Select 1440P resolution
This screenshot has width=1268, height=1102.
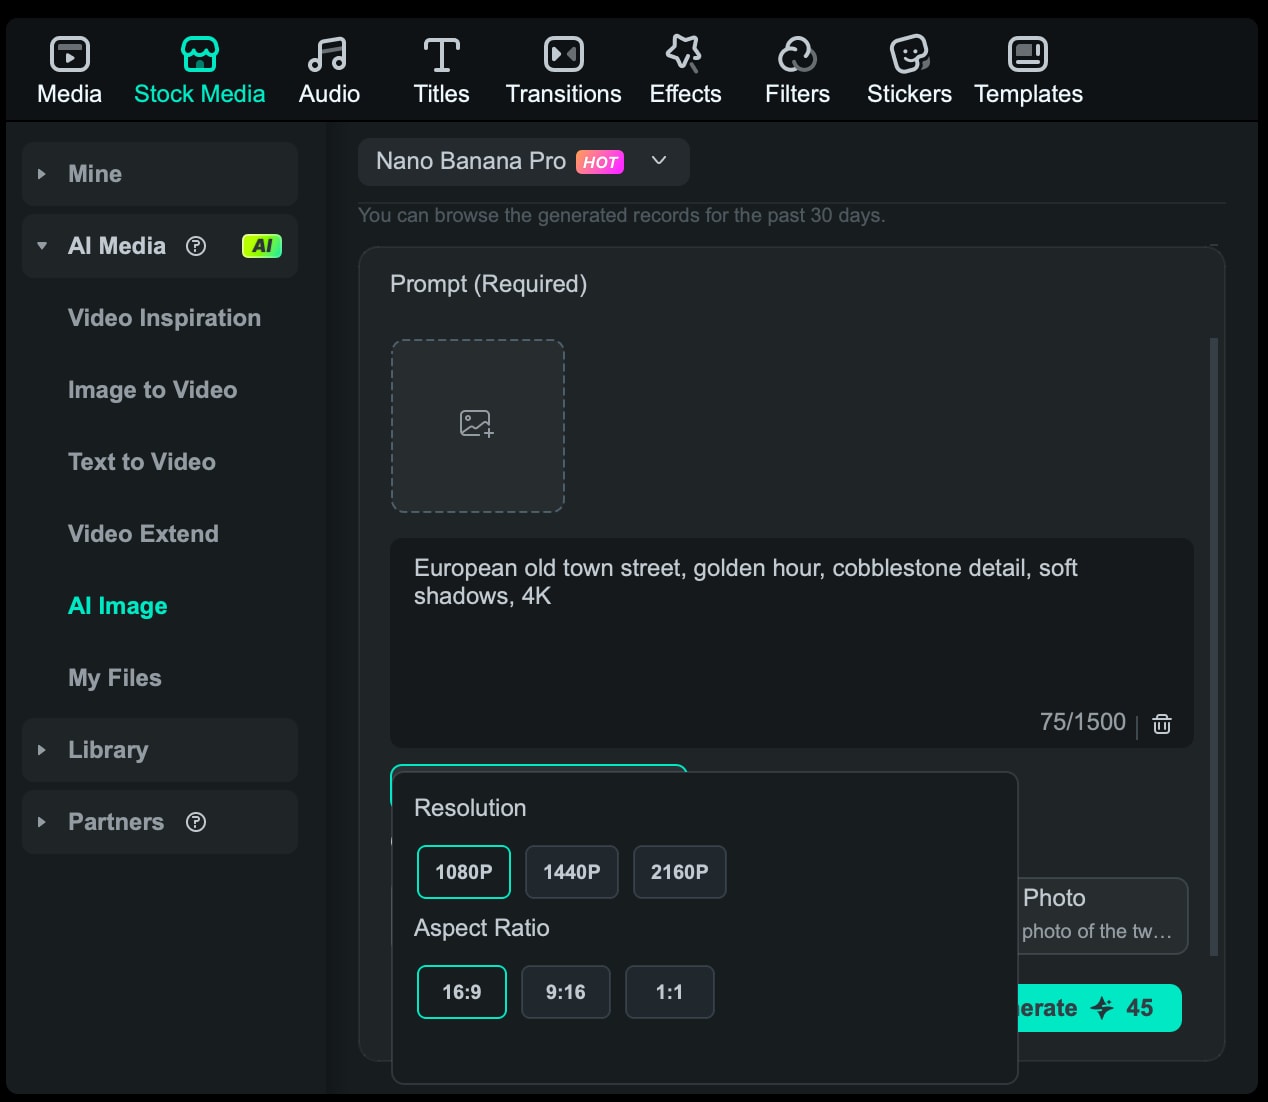point(572,872)
